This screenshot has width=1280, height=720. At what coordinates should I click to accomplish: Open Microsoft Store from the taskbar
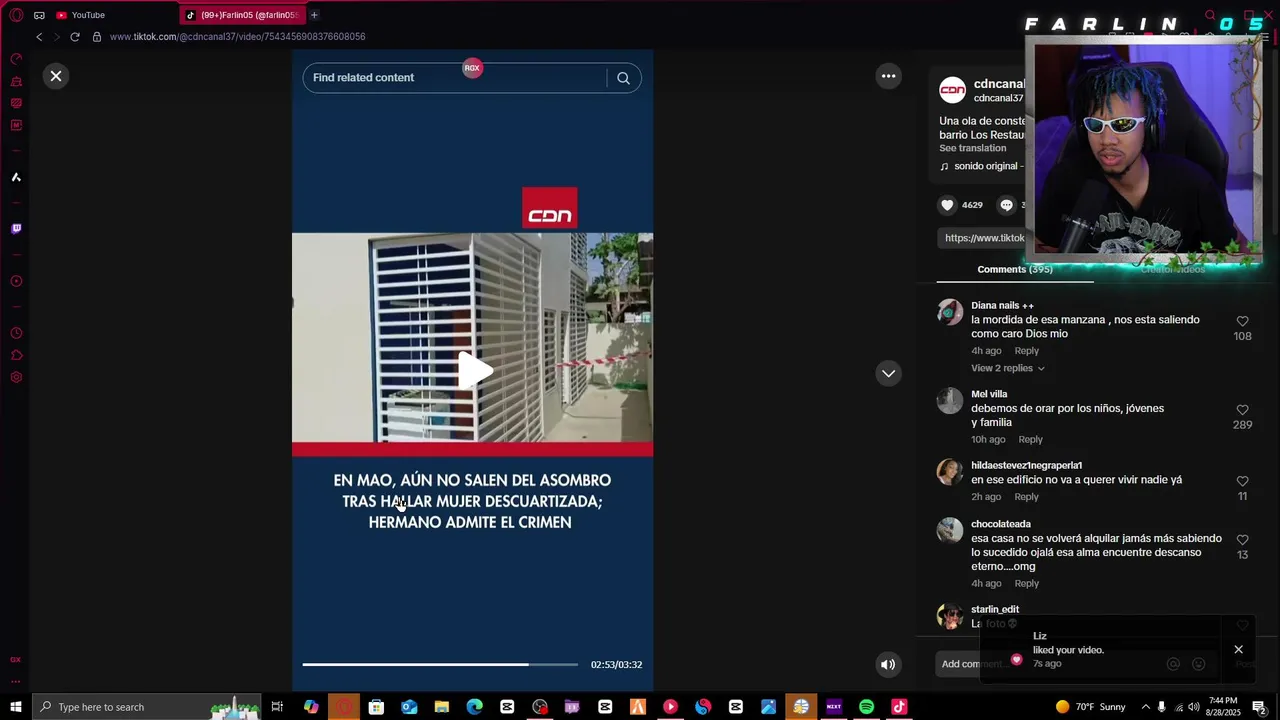376,707
